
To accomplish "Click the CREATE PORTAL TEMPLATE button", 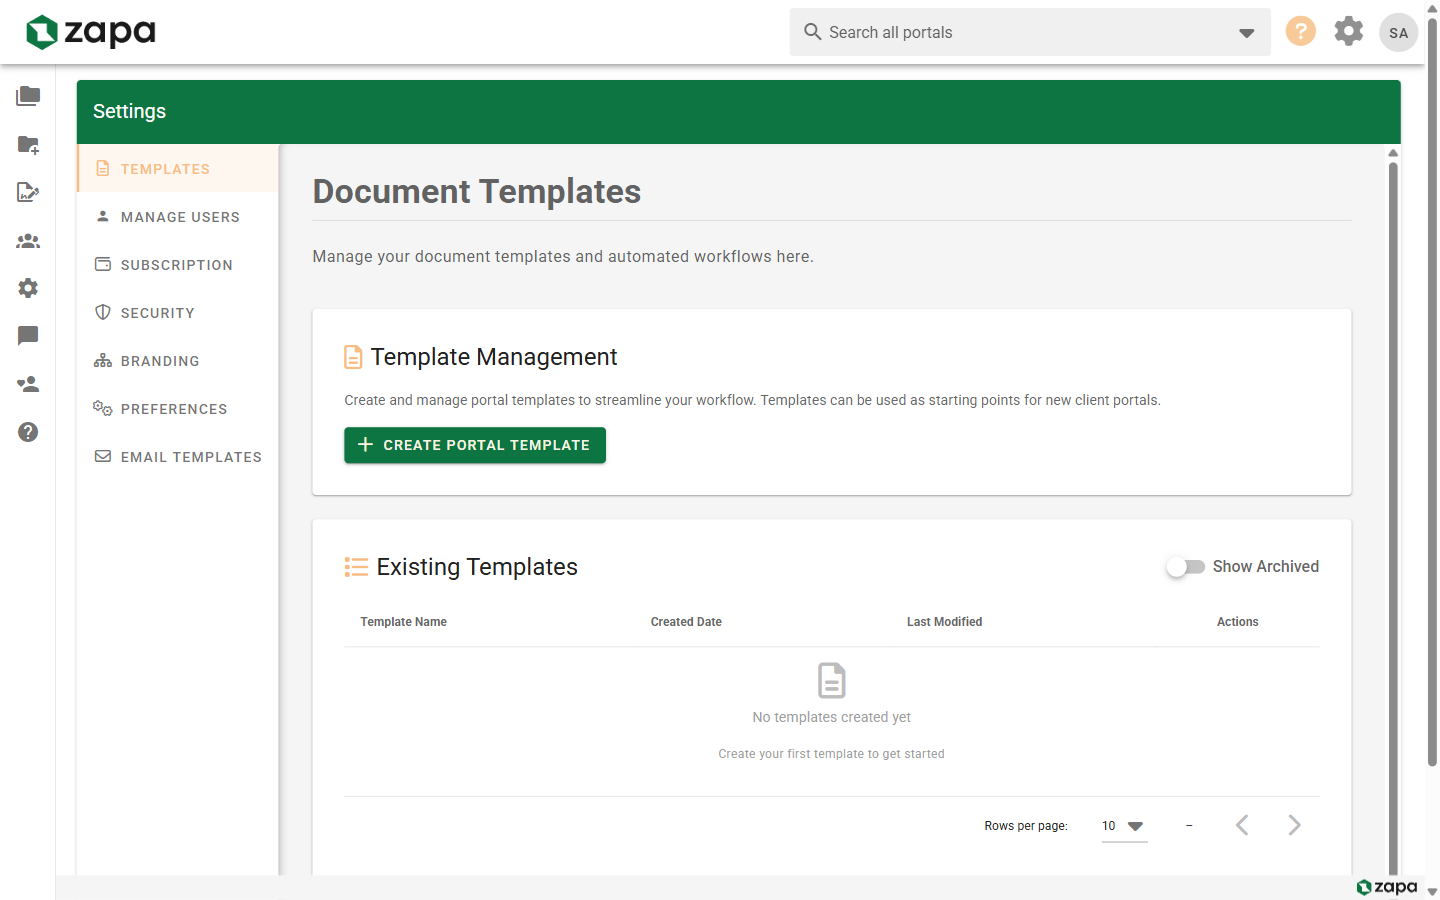I will coord(475,445).
